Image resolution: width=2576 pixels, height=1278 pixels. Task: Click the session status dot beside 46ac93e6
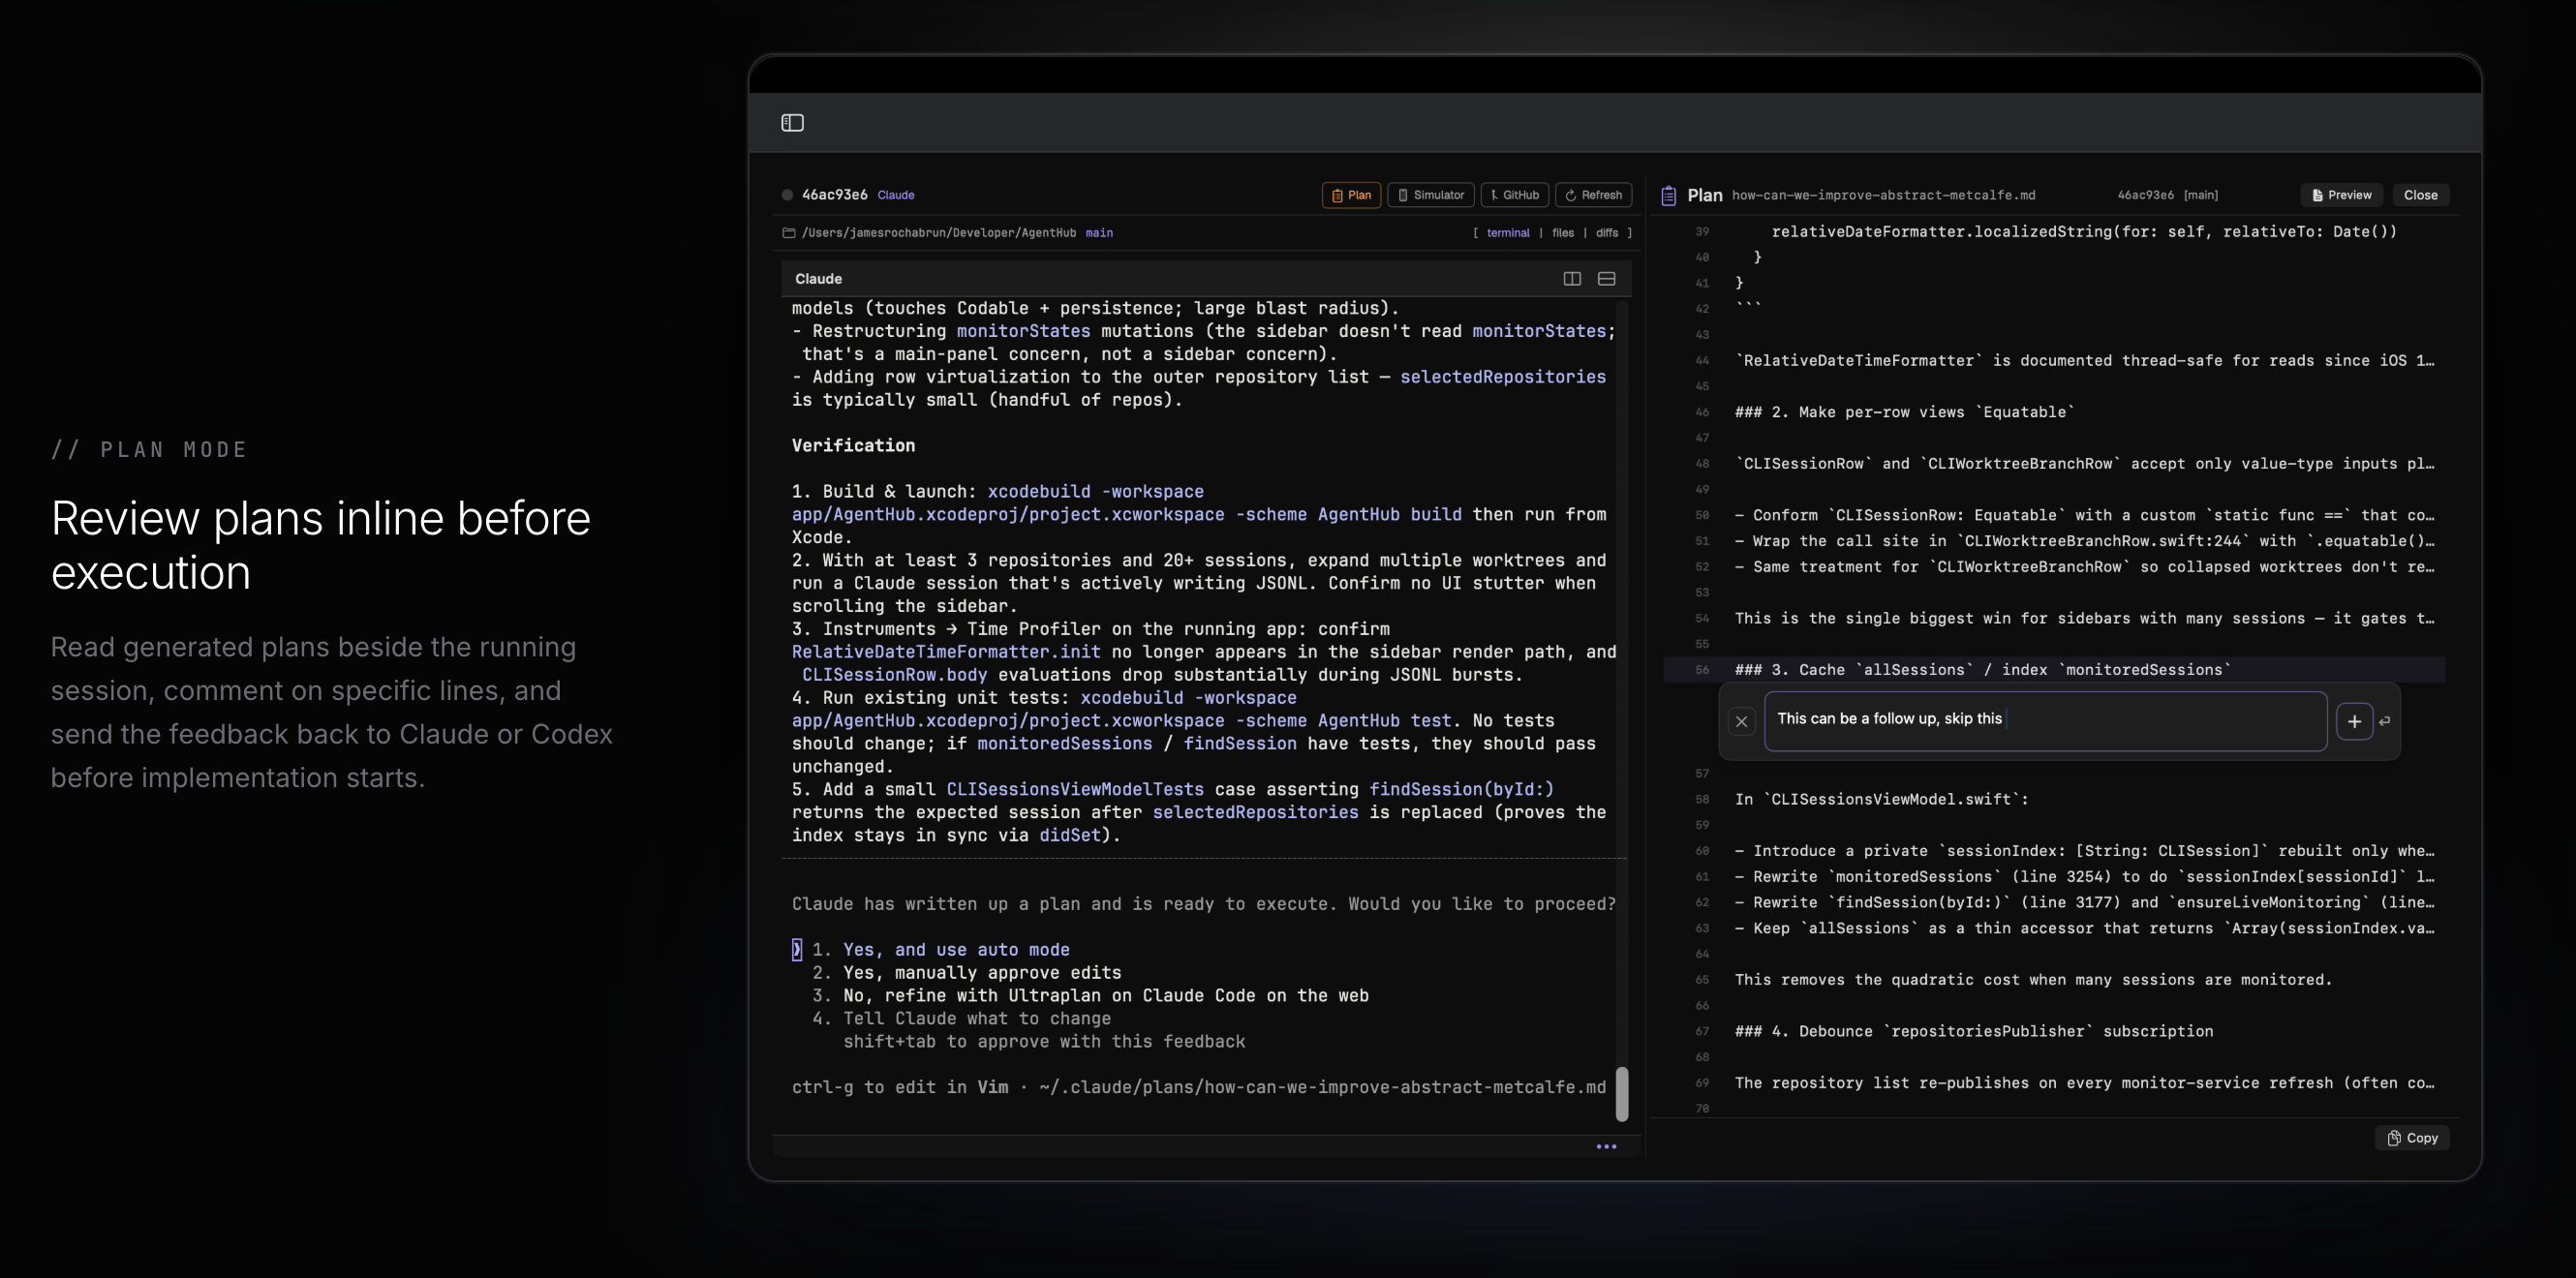(x=787, y=195)
